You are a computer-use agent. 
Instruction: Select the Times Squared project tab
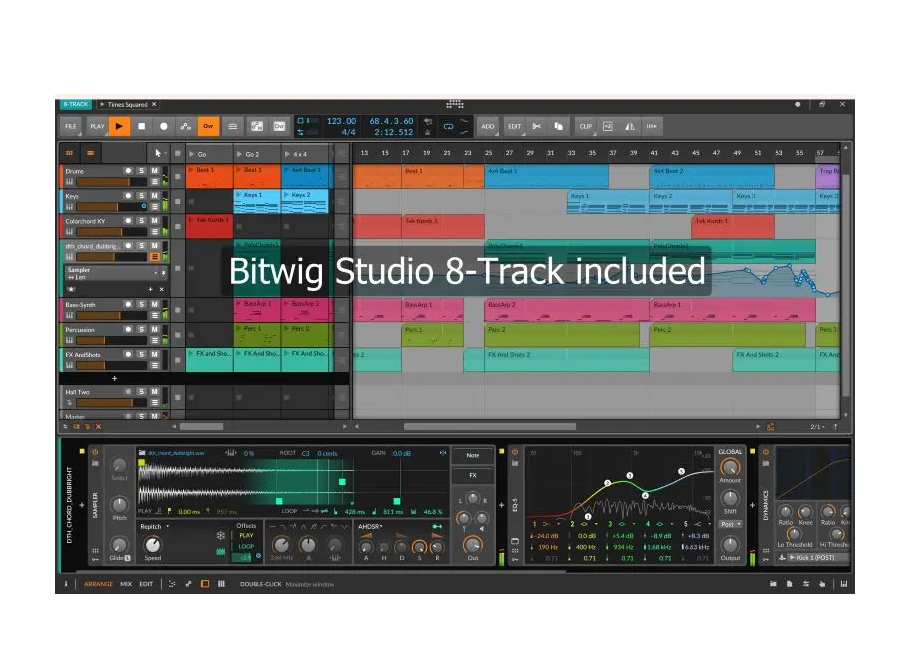click(126, 104)
